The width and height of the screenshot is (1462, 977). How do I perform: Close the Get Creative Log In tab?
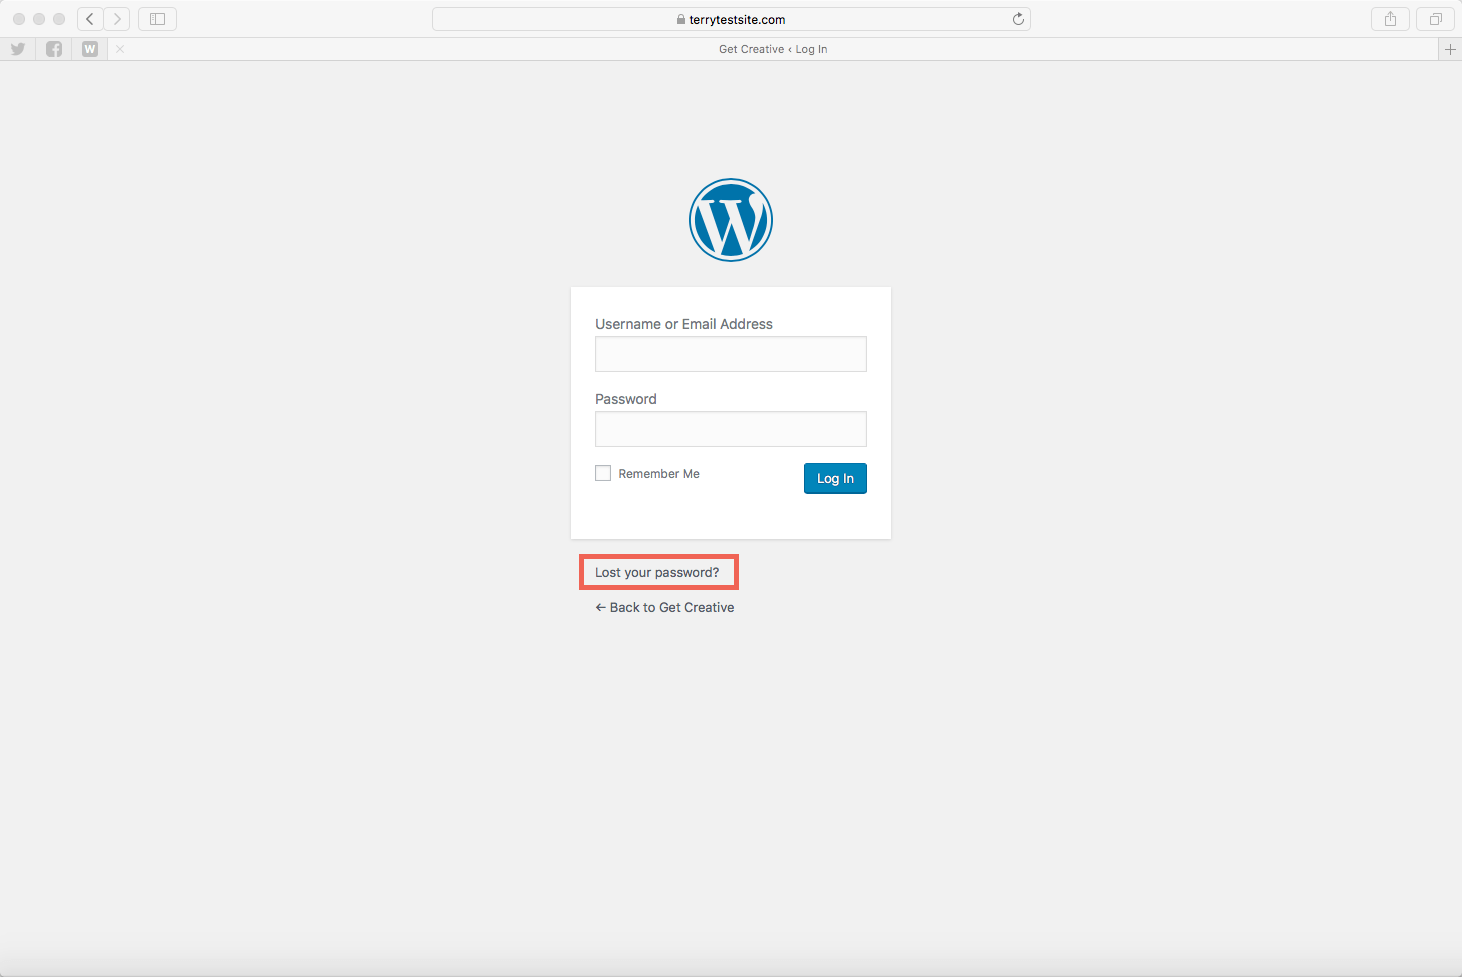[x=120, y=49]
